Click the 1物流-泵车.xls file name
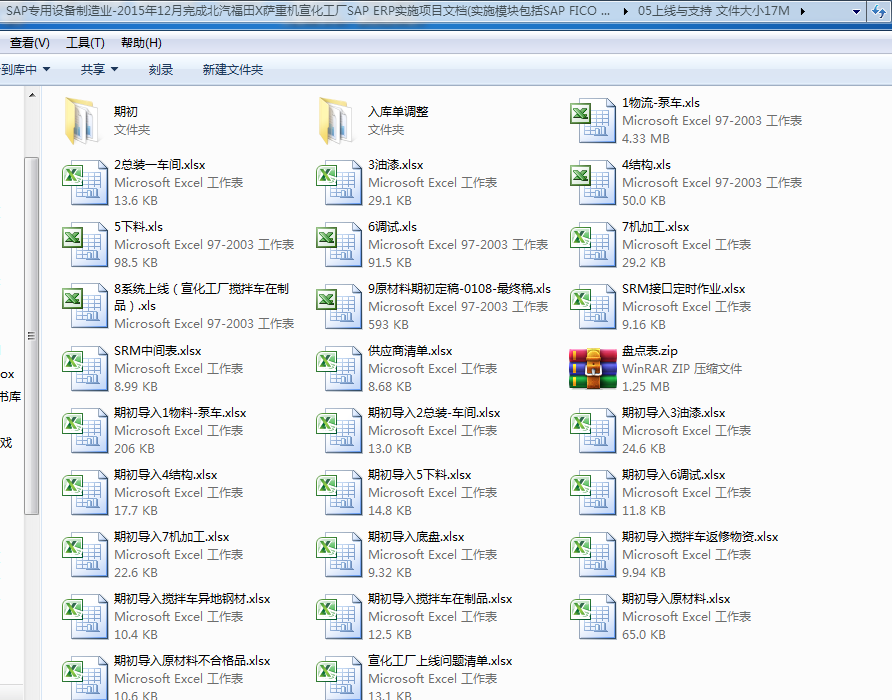The height and width of the screenshot is (700, 892). pyautogui.click(x=660, y=103)
